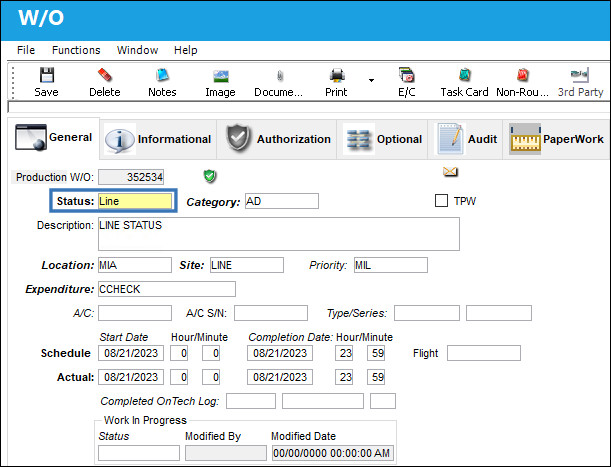Viewport: 611px width, 467px height.
Task: Switch to the PaperWork tab
Action: coord(556,139)
